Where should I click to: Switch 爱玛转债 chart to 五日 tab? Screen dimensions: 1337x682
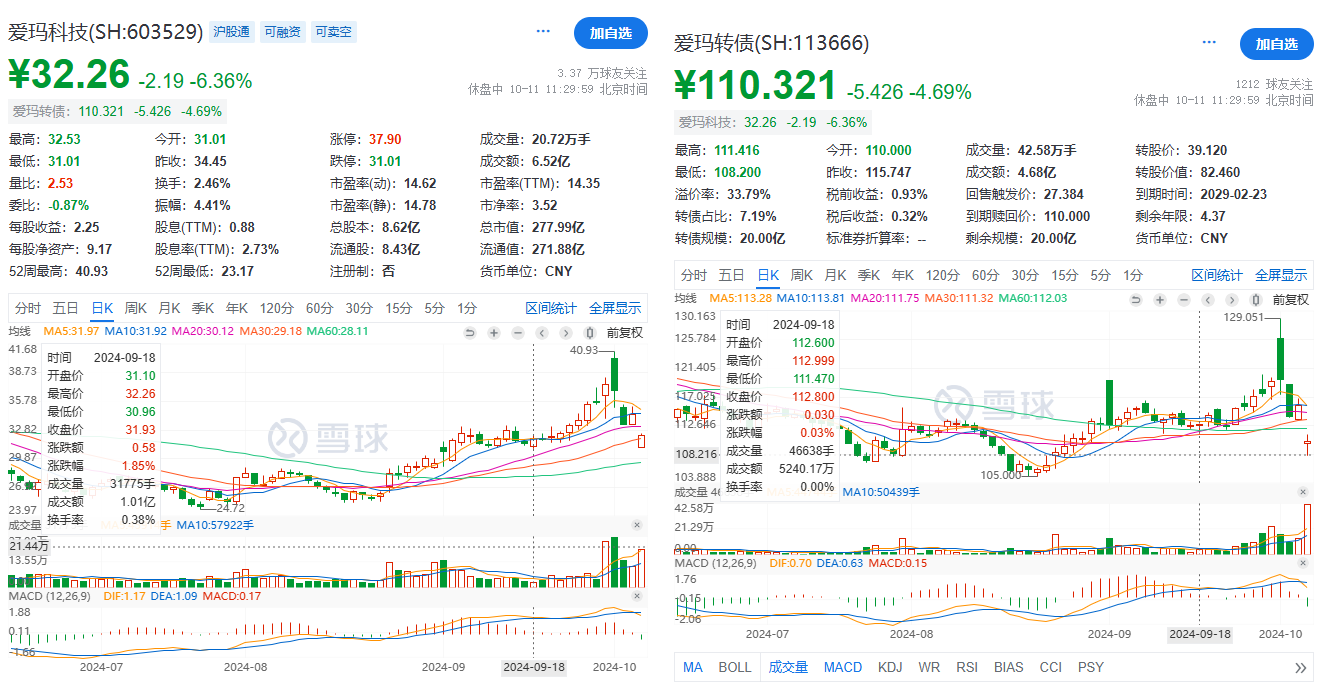(x=732, y=275)
